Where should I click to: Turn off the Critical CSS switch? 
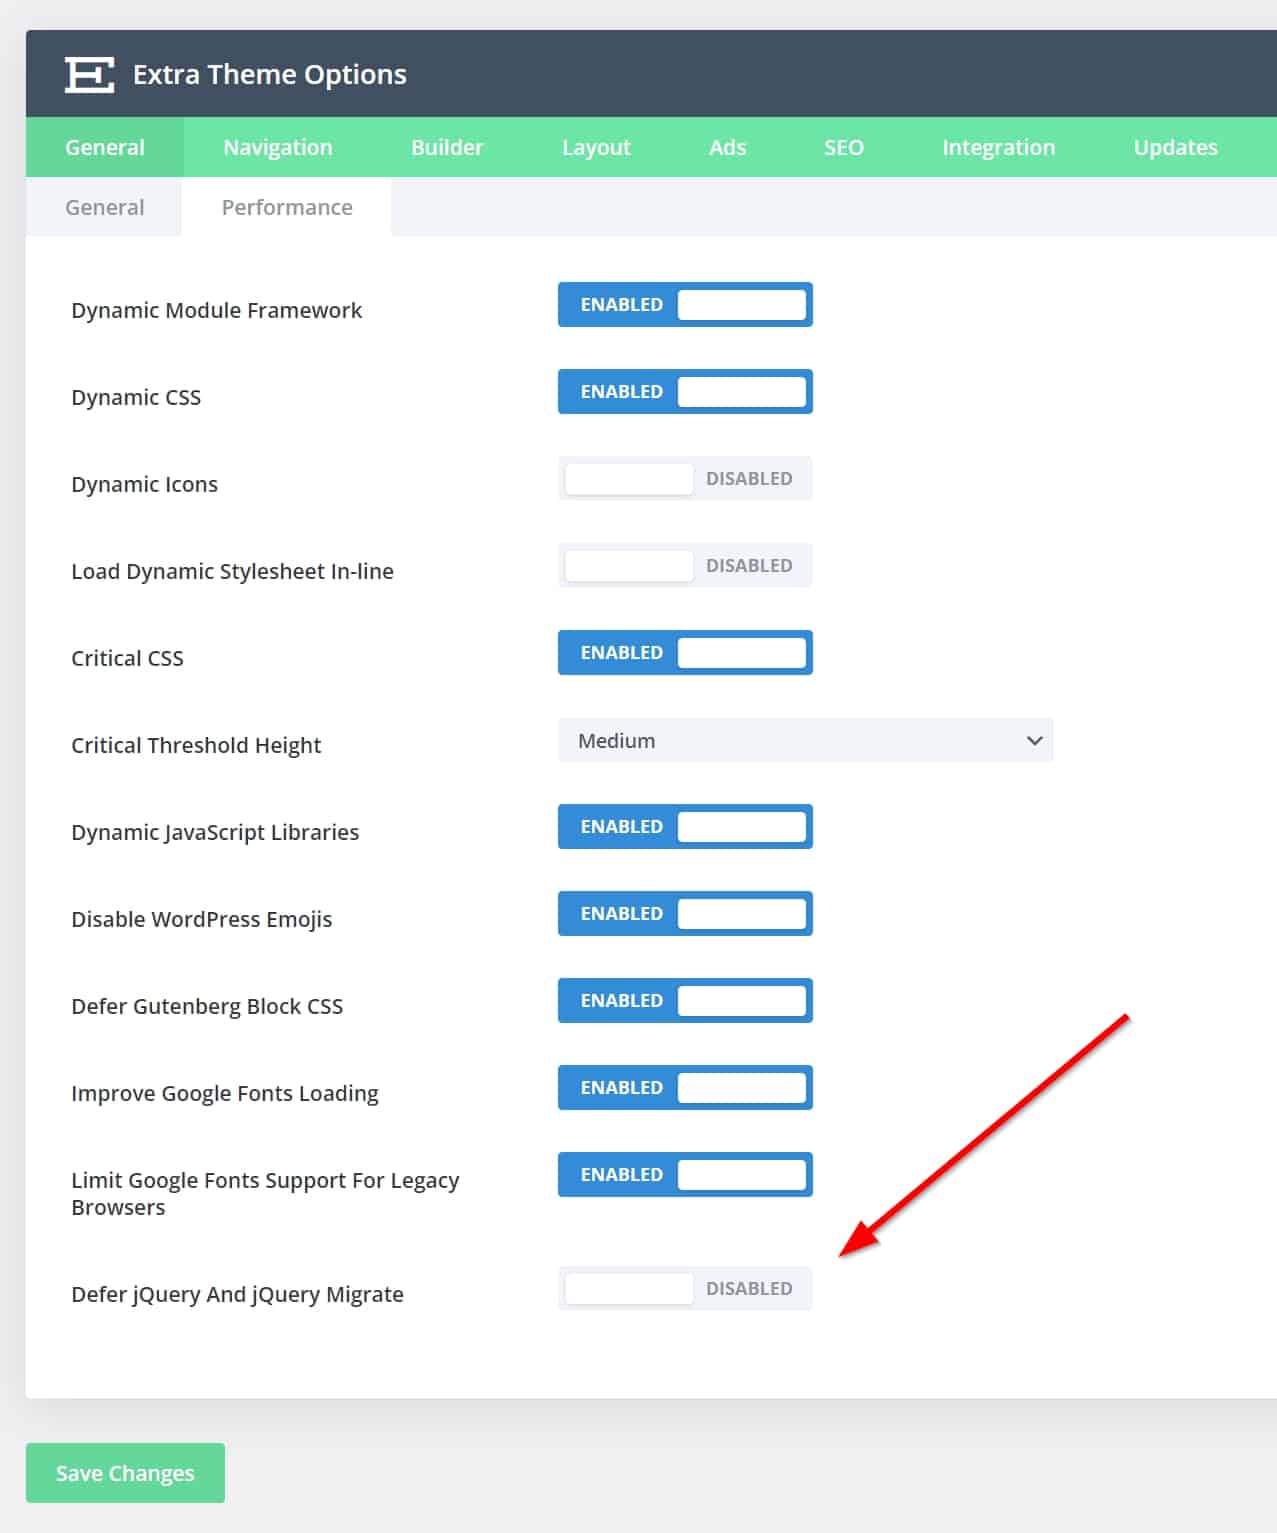[685, 653]
